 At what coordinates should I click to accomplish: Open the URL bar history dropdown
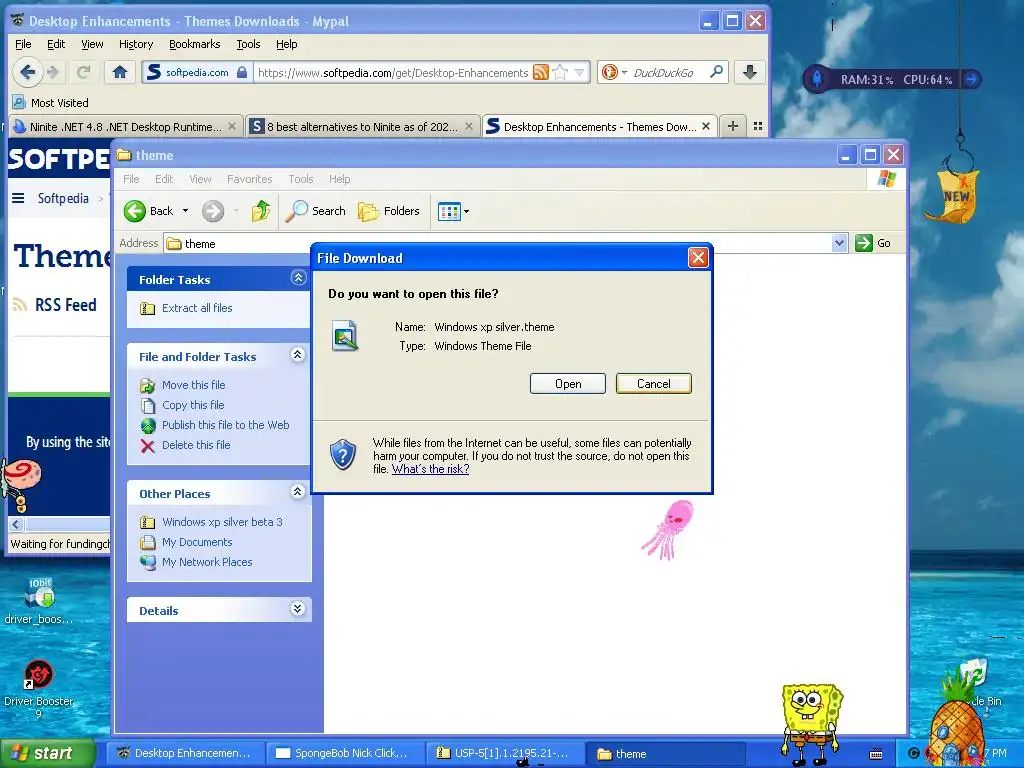click(579, 72)
